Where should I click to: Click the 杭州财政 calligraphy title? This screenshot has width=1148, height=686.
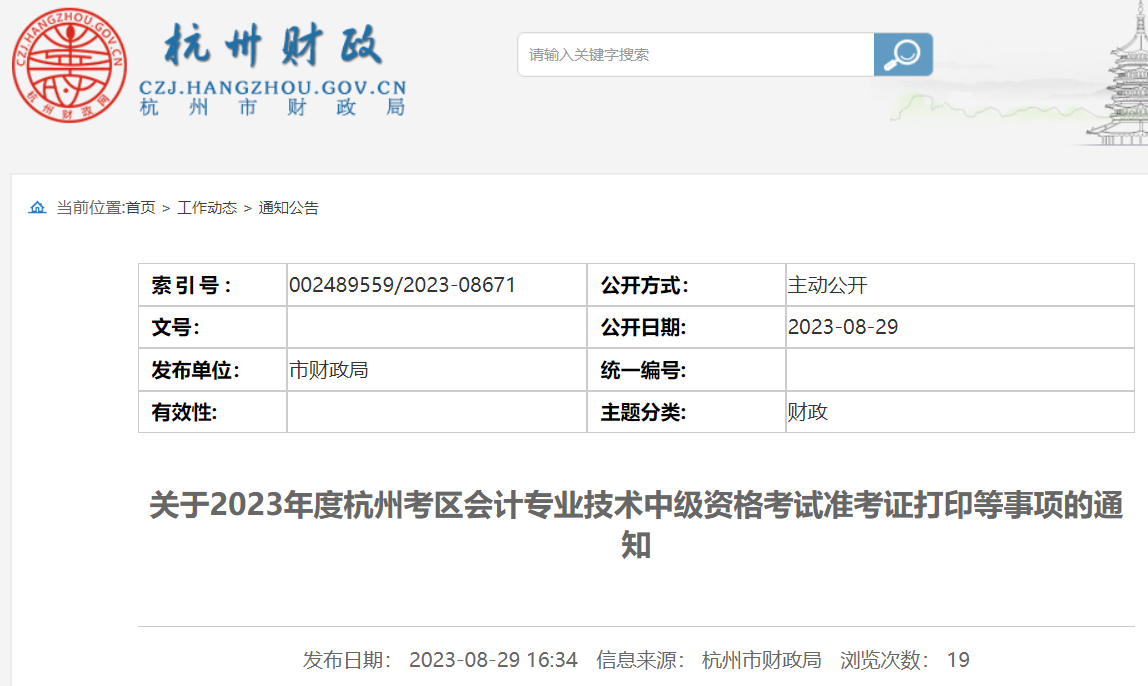click(x=272, y=46)
